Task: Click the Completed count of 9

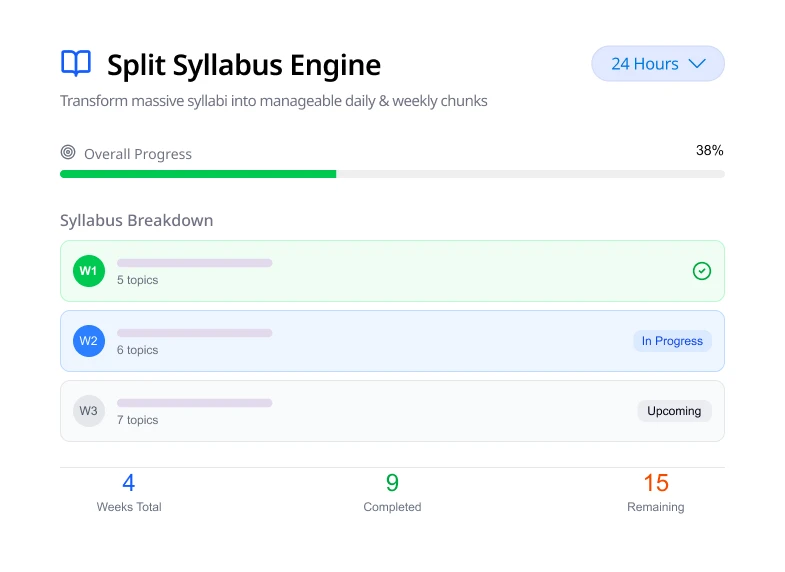Action: pos(392,484)
